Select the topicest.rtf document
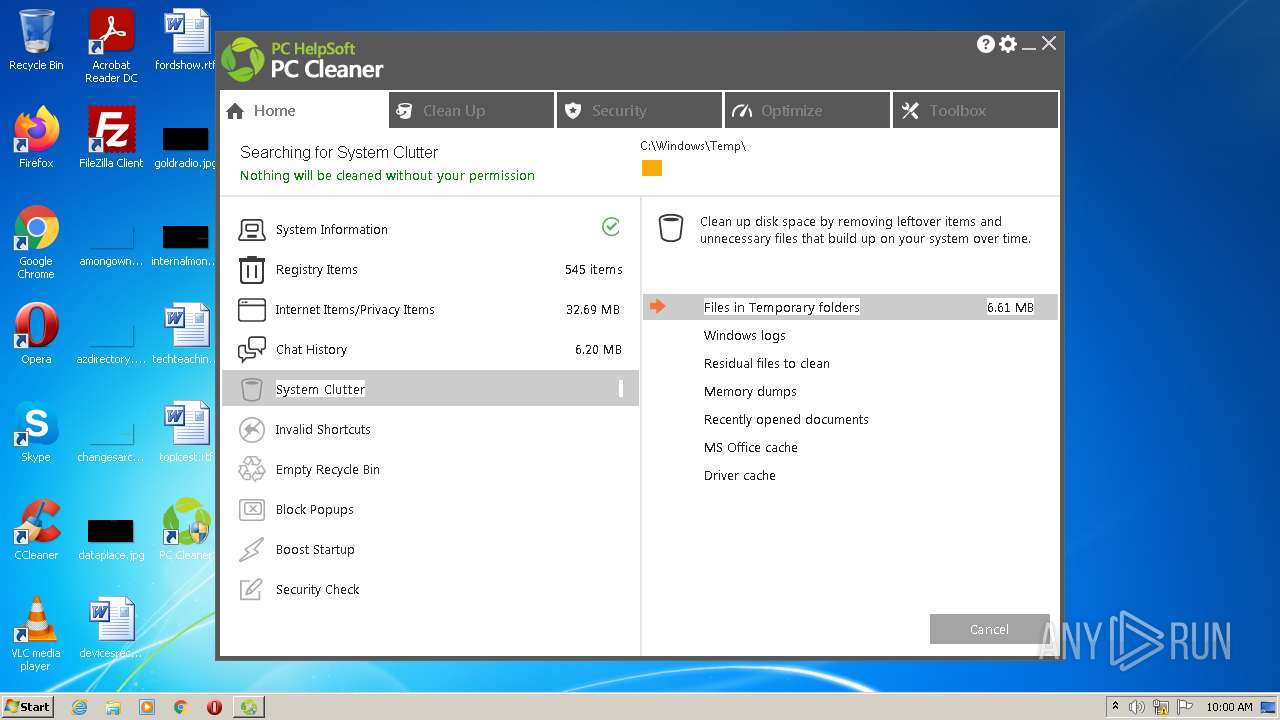The width and height of the screenshot is (1280, 720). [x=186, y=431]
